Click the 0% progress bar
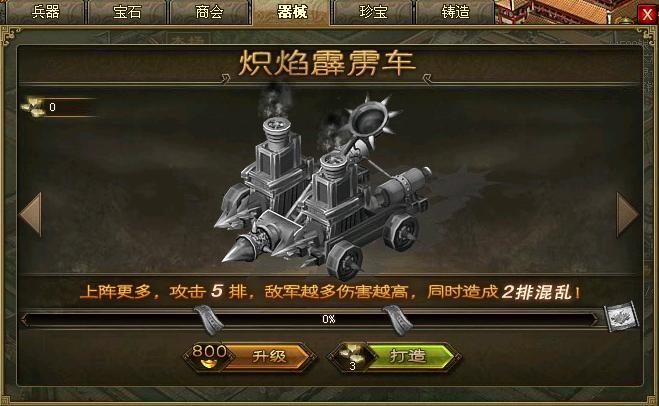The image size is (659, 406). pyautogui.click(x=311, y=319)
